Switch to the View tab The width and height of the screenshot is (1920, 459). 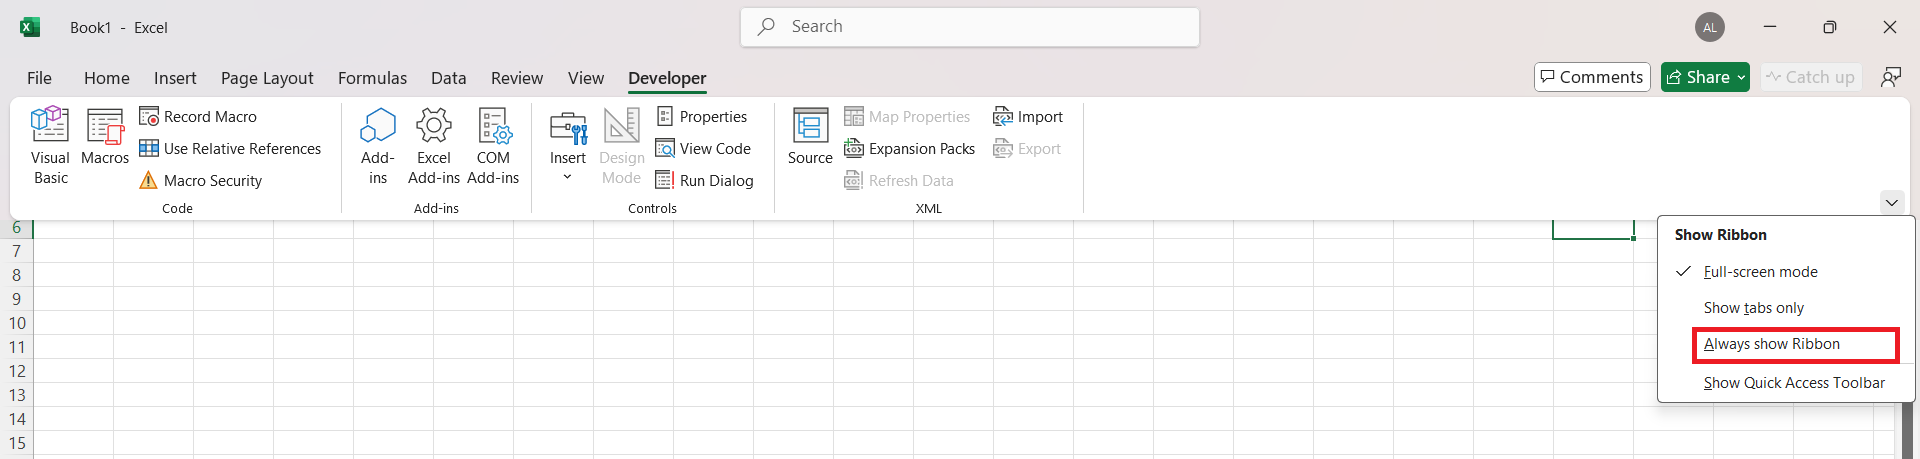pos(586,78)
